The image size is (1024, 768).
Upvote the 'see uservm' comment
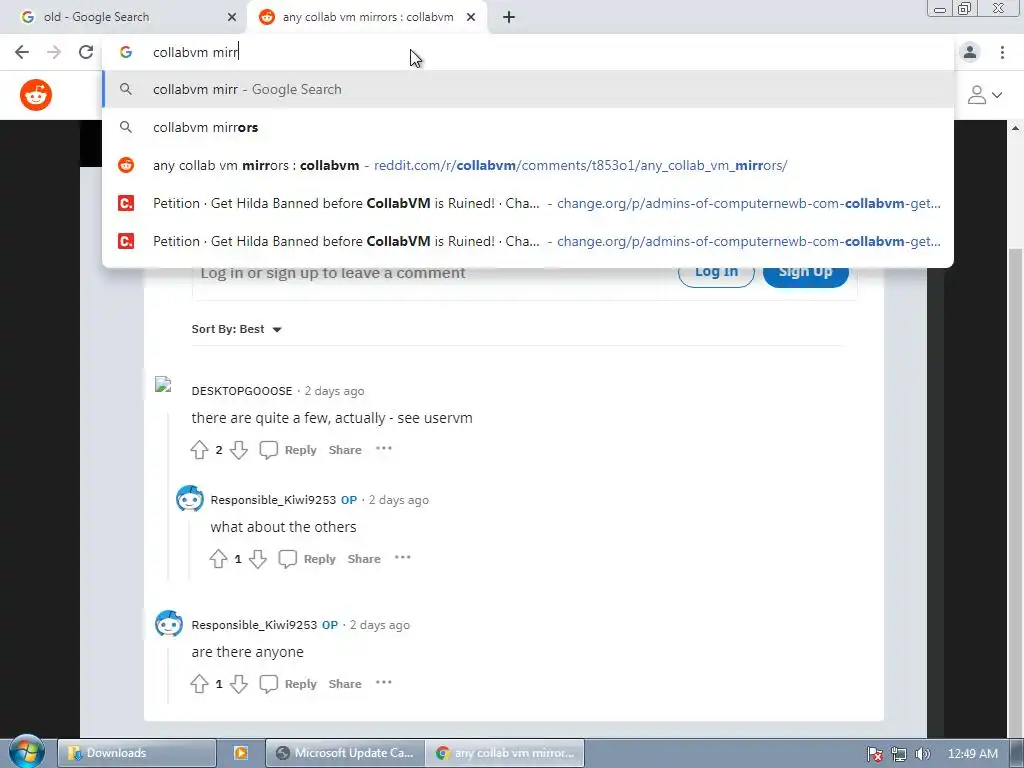pos(199,450)
